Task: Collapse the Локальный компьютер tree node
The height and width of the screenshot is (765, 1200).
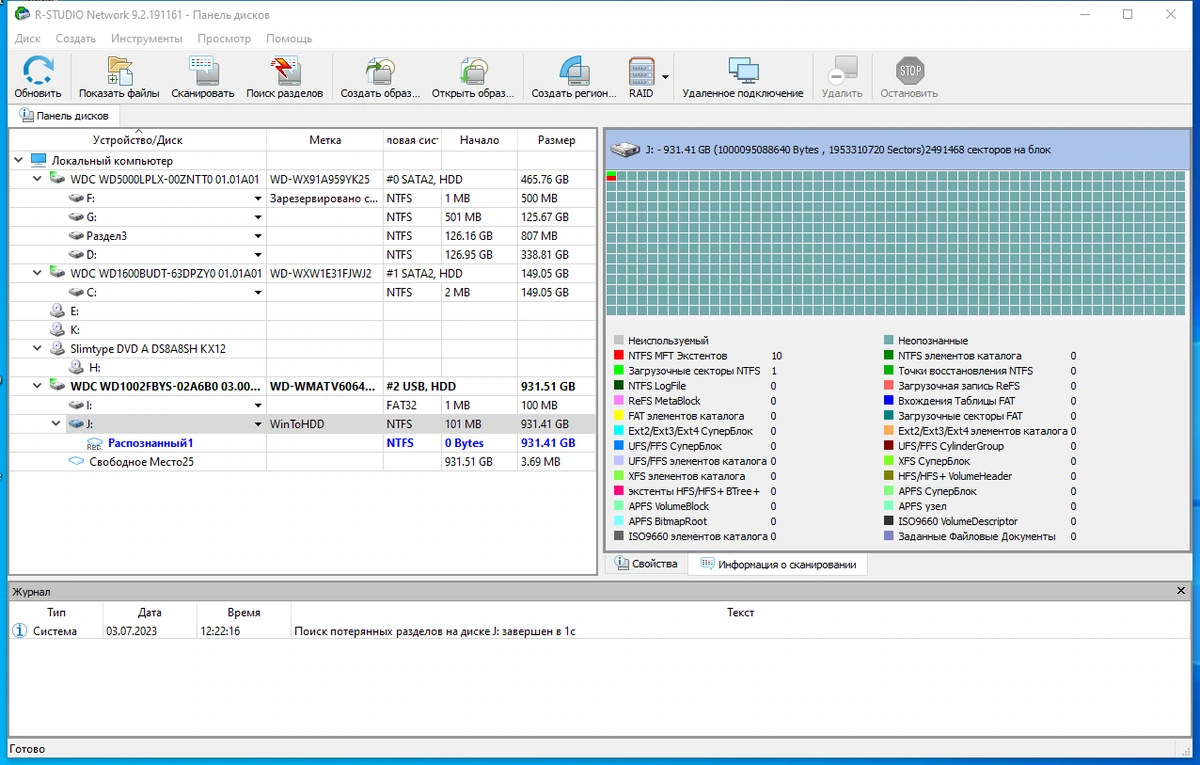Action: pyautogui.click(x=19, y=160)
